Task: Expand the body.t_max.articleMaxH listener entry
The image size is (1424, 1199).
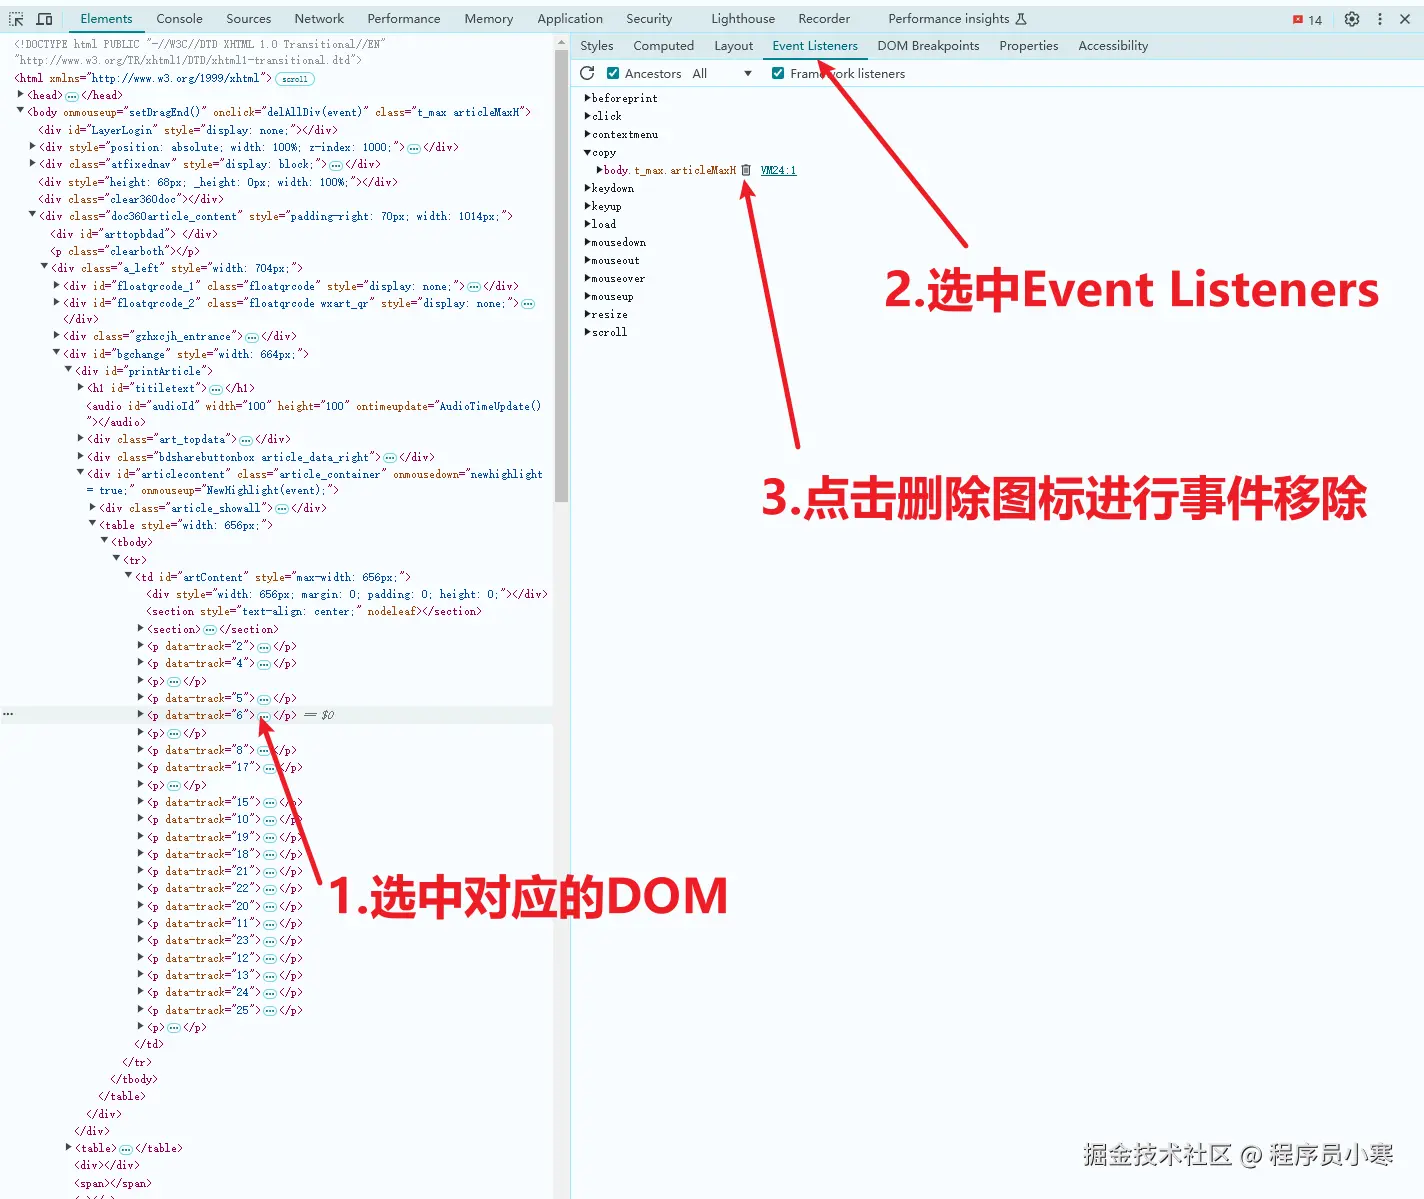Action: (x=599, y=170)
